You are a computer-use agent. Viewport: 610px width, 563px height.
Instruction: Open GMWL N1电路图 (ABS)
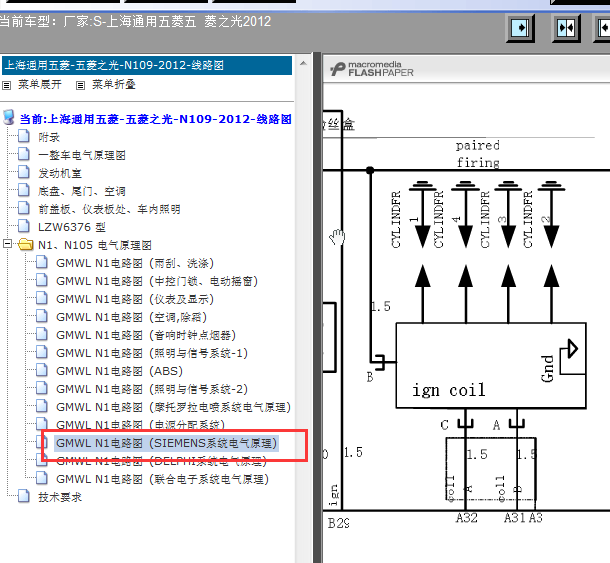point(119,371)
